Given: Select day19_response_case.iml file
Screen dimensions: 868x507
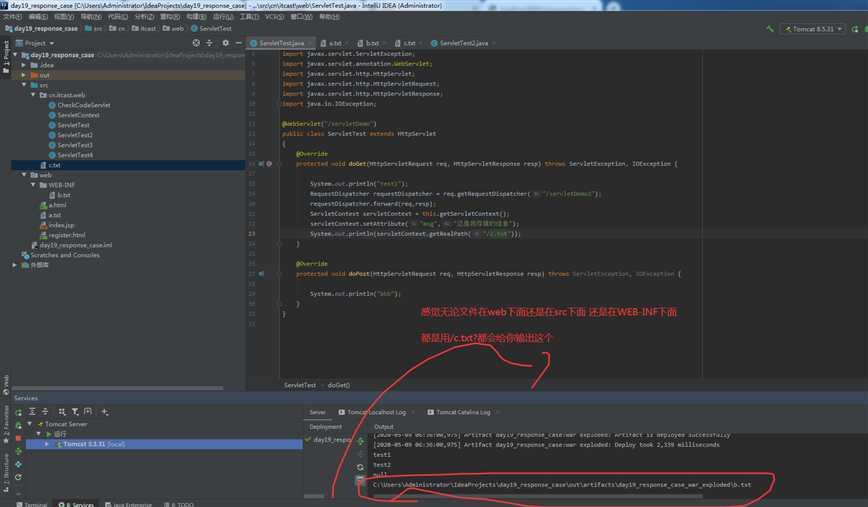Looking at the screenshot, I should tap(72, 245).
